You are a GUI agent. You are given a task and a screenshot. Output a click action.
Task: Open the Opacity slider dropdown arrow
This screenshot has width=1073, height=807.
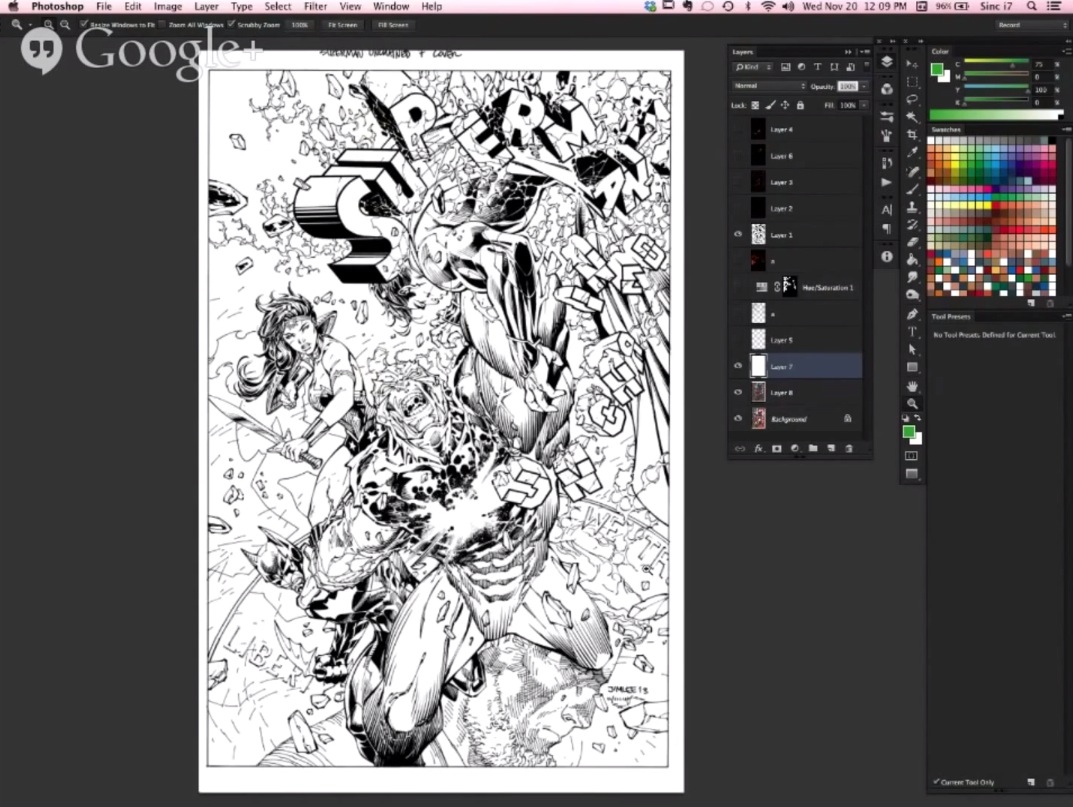click(864, 86)
